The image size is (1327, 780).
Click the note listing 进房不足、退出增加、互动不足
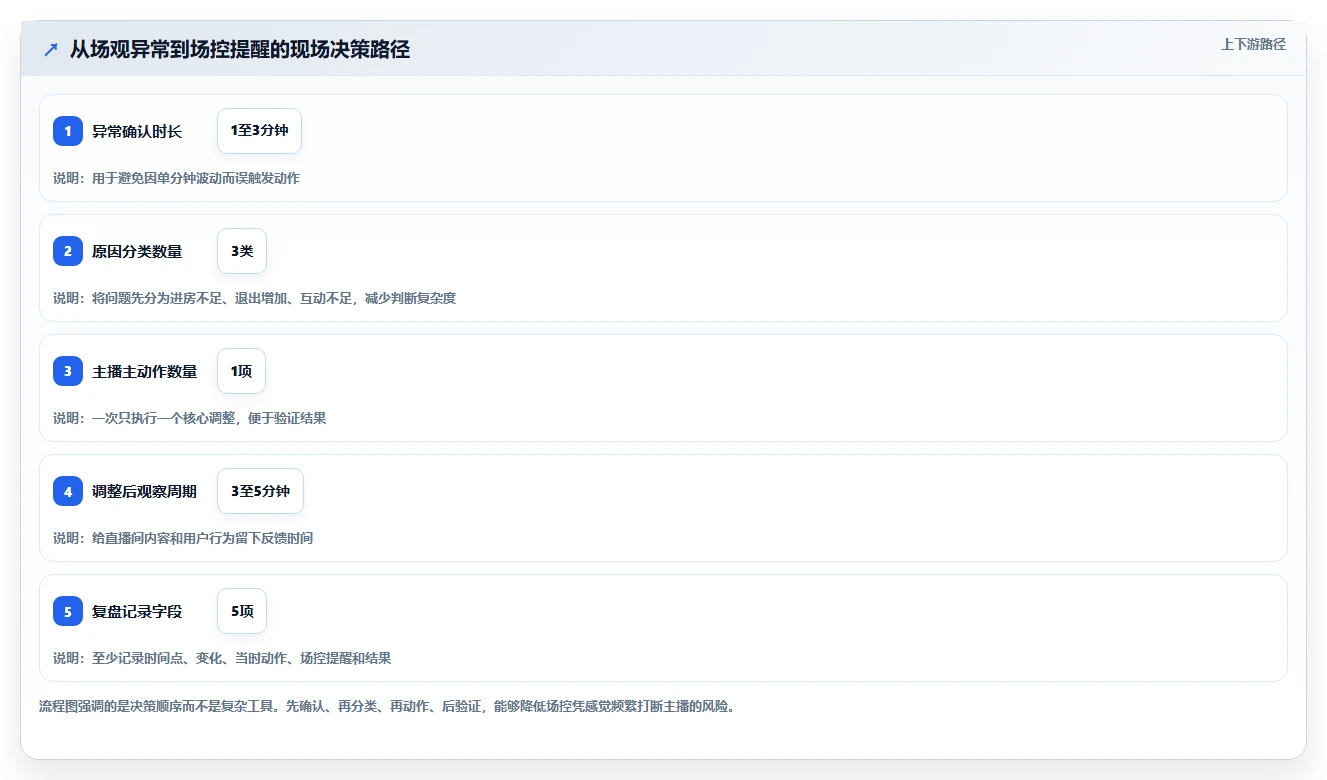coord(254,298)
